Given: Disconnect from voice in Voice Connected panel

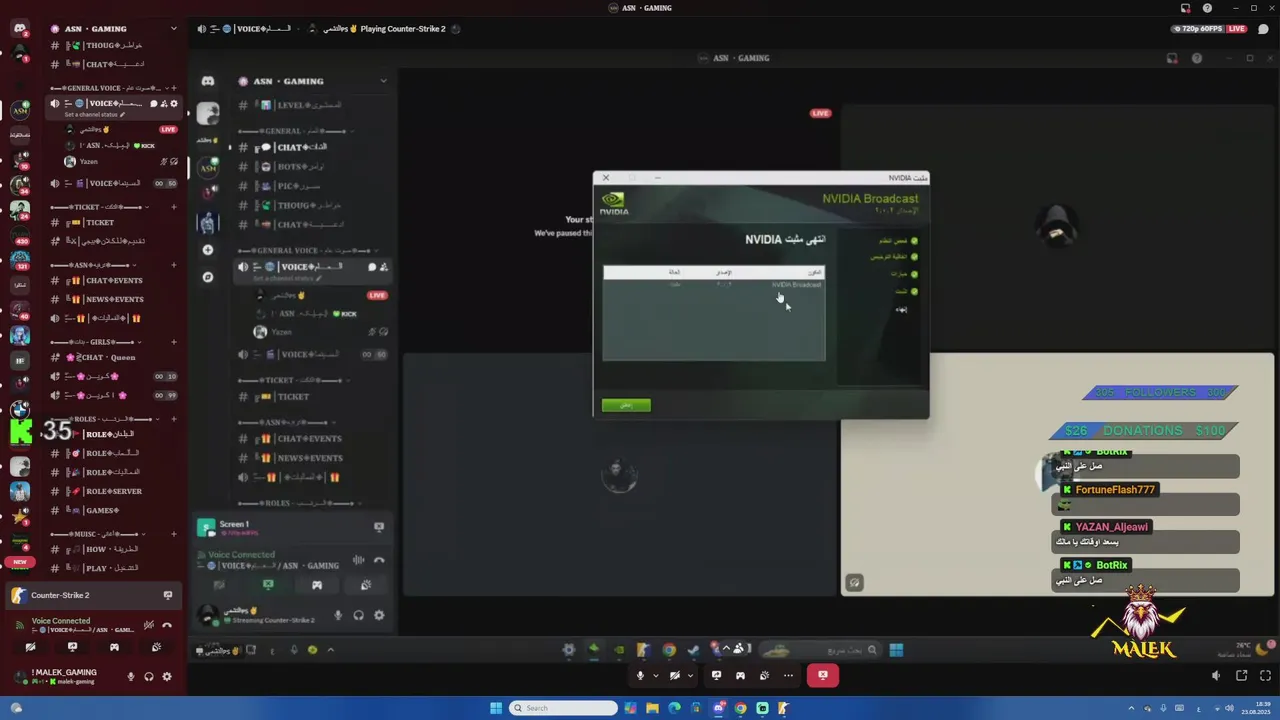Looking at the screenshot, I should [167, 625].
